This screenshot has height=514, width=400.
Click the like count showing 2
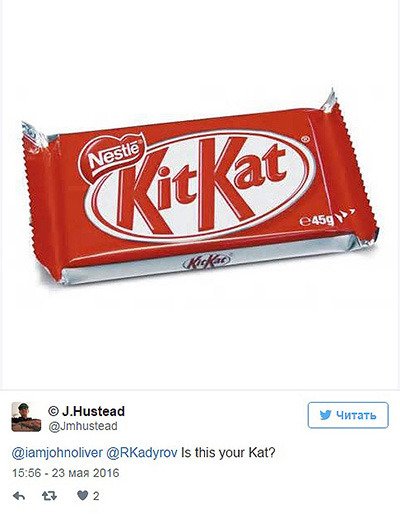96,496
